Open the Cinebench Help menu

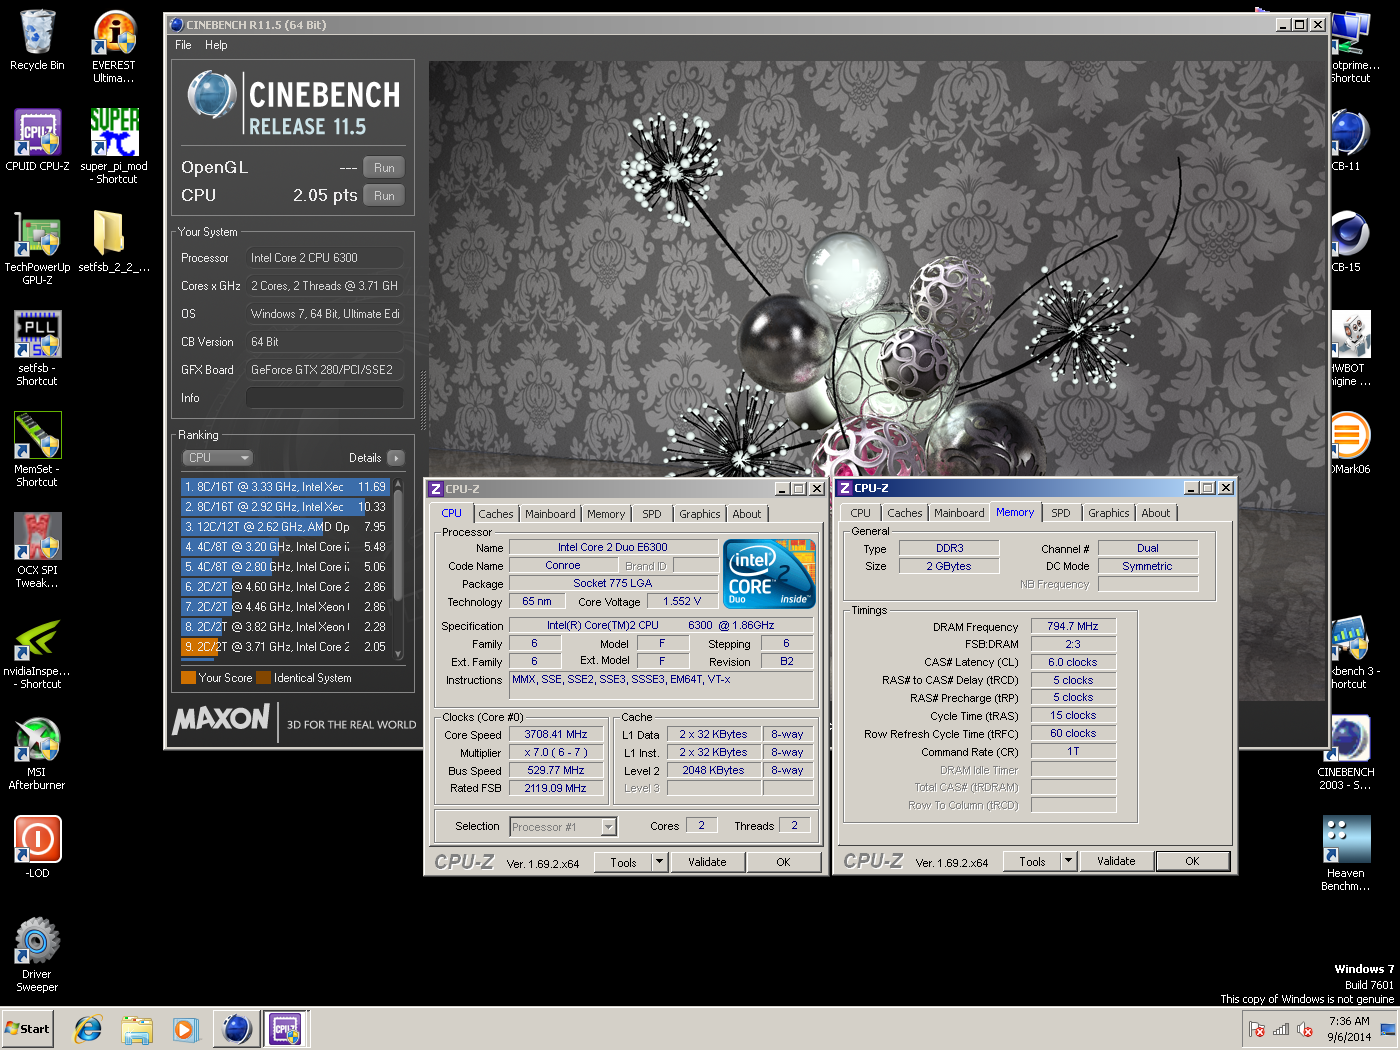pos(216,45)
